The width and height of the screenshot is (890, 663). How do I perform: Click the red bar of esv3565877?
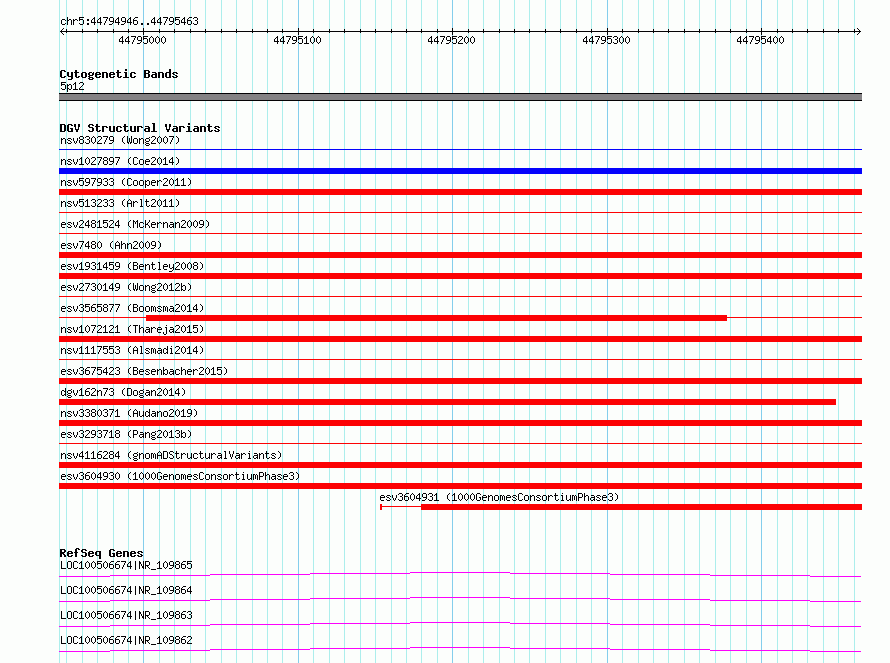coord(436,318)
